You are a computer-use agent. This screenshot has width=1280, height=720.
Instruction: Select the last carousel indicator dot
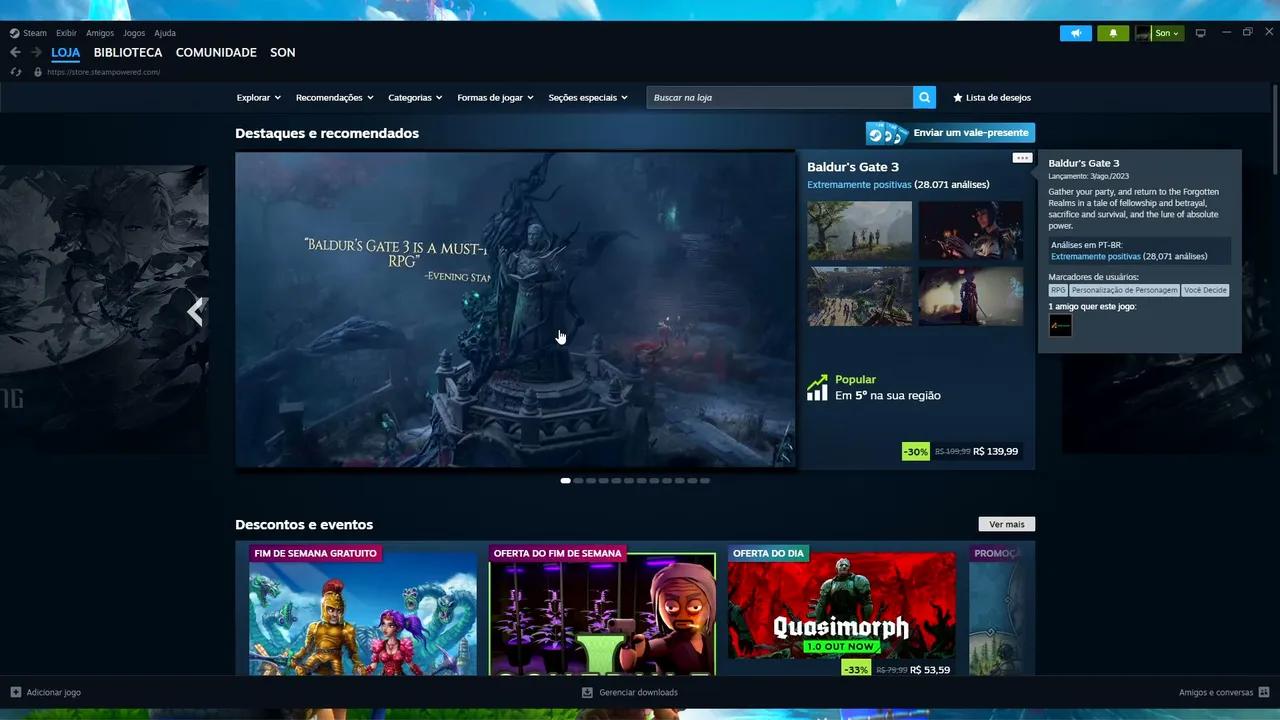705,481
